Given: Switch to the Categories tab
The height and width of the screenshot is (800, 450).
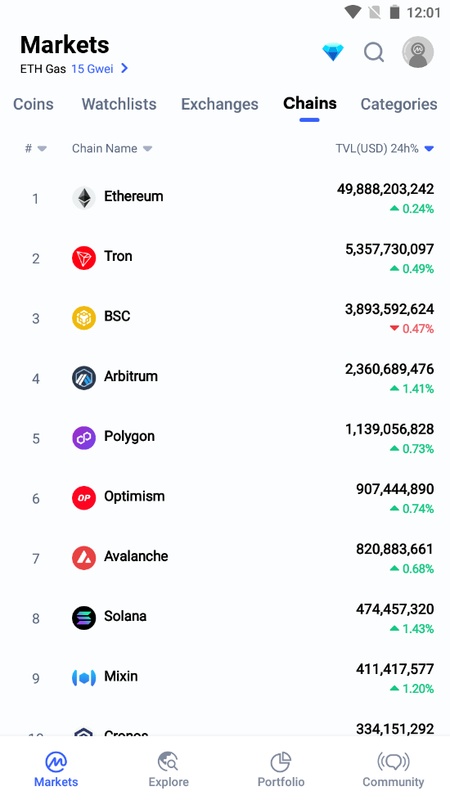Looking at the screenshot, I should pos(398,104).
